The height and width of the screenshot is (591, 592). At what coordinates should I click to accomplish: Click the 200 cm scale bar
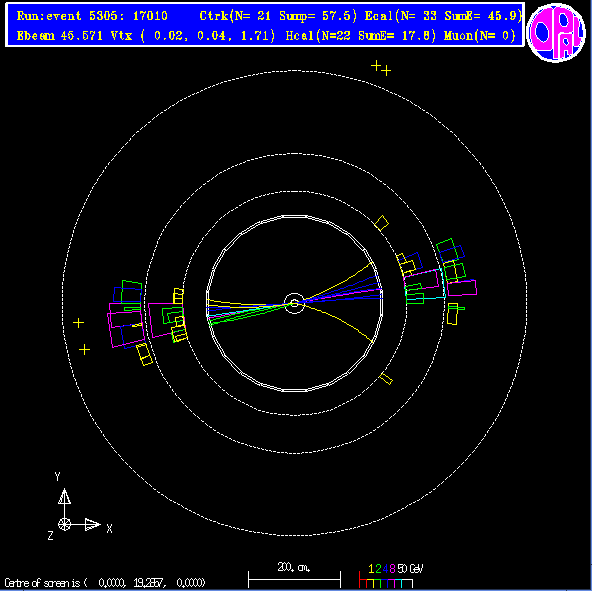[294, 580]
